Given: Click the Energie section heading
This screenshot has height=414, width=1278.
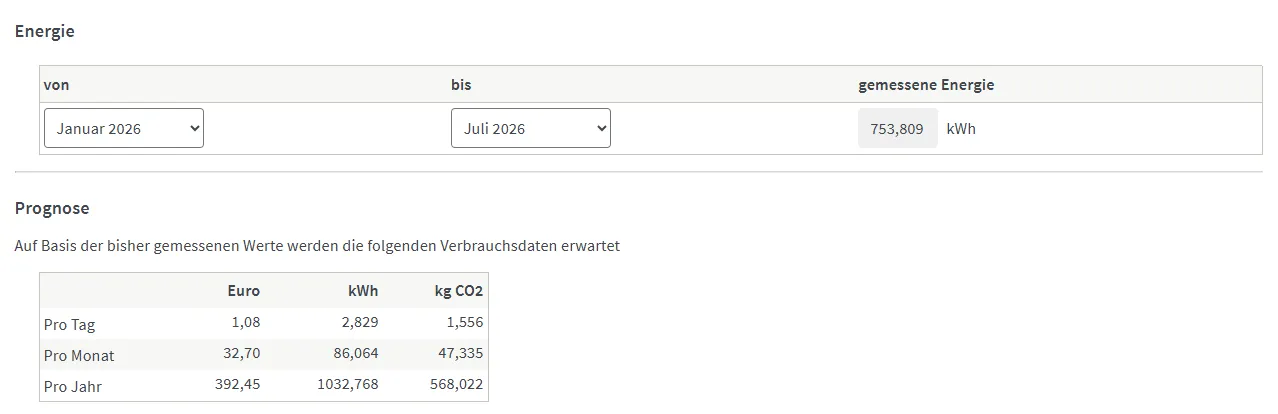Looking at the screenshot, I should pyautogui.click(x=45, y=31).
